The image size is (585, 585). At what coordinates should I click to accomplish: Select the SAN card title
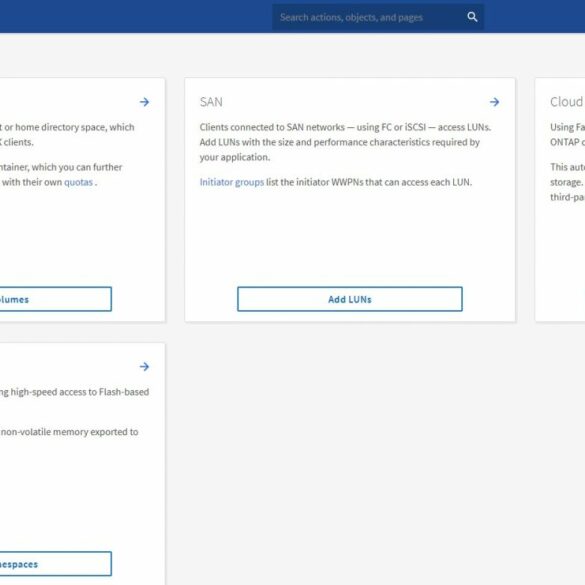211,102
